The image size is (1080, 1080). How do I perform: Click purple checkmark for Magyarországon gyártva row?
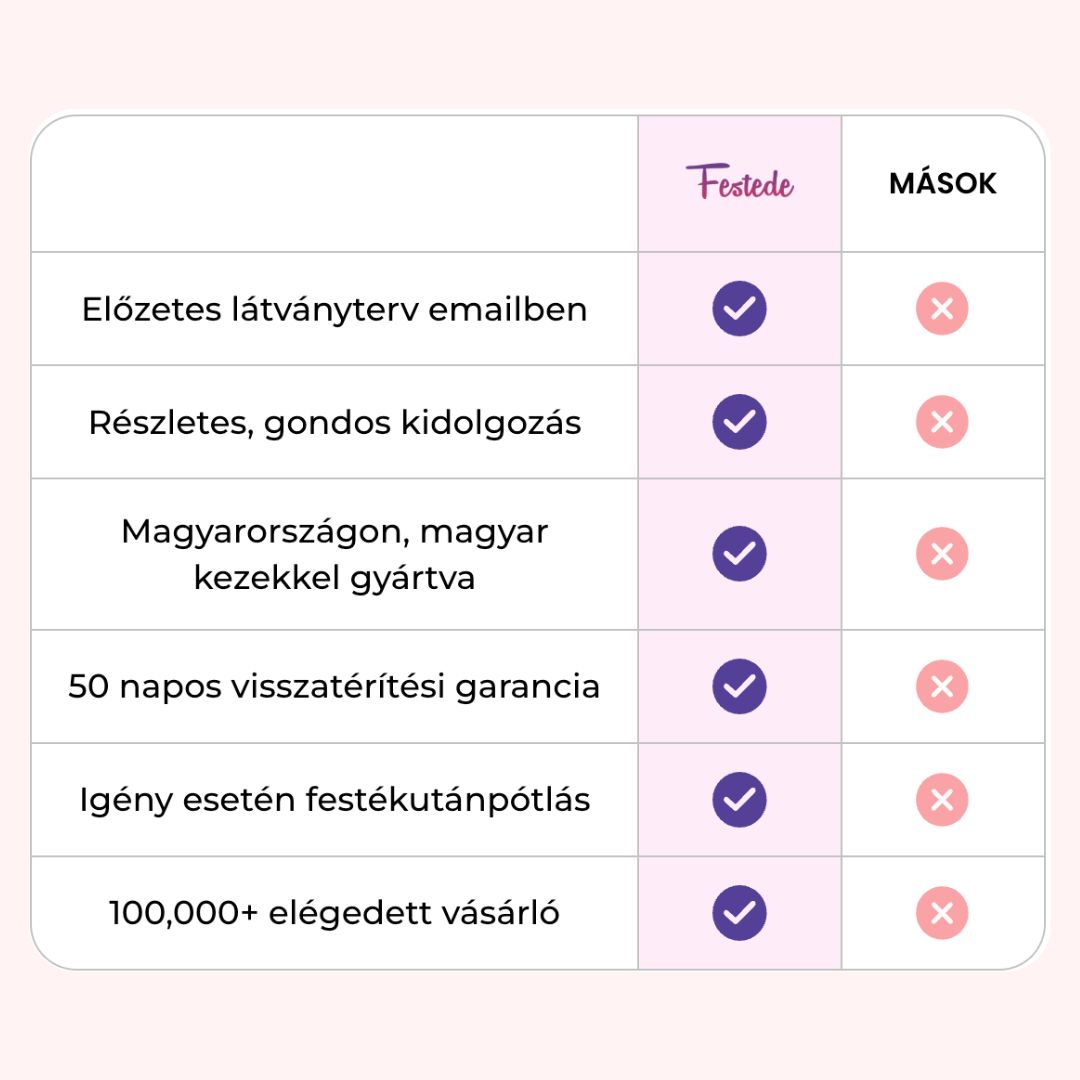click(x=739, y=554)
